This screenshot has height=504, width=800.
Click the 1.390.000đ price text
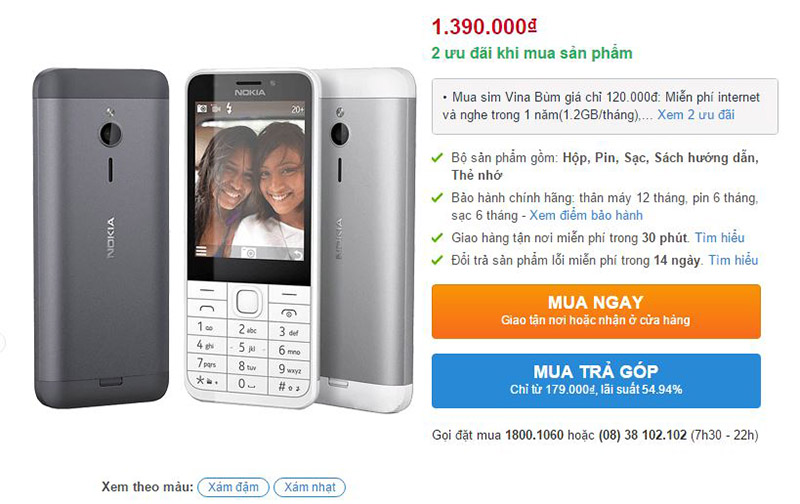click(484, 27)
